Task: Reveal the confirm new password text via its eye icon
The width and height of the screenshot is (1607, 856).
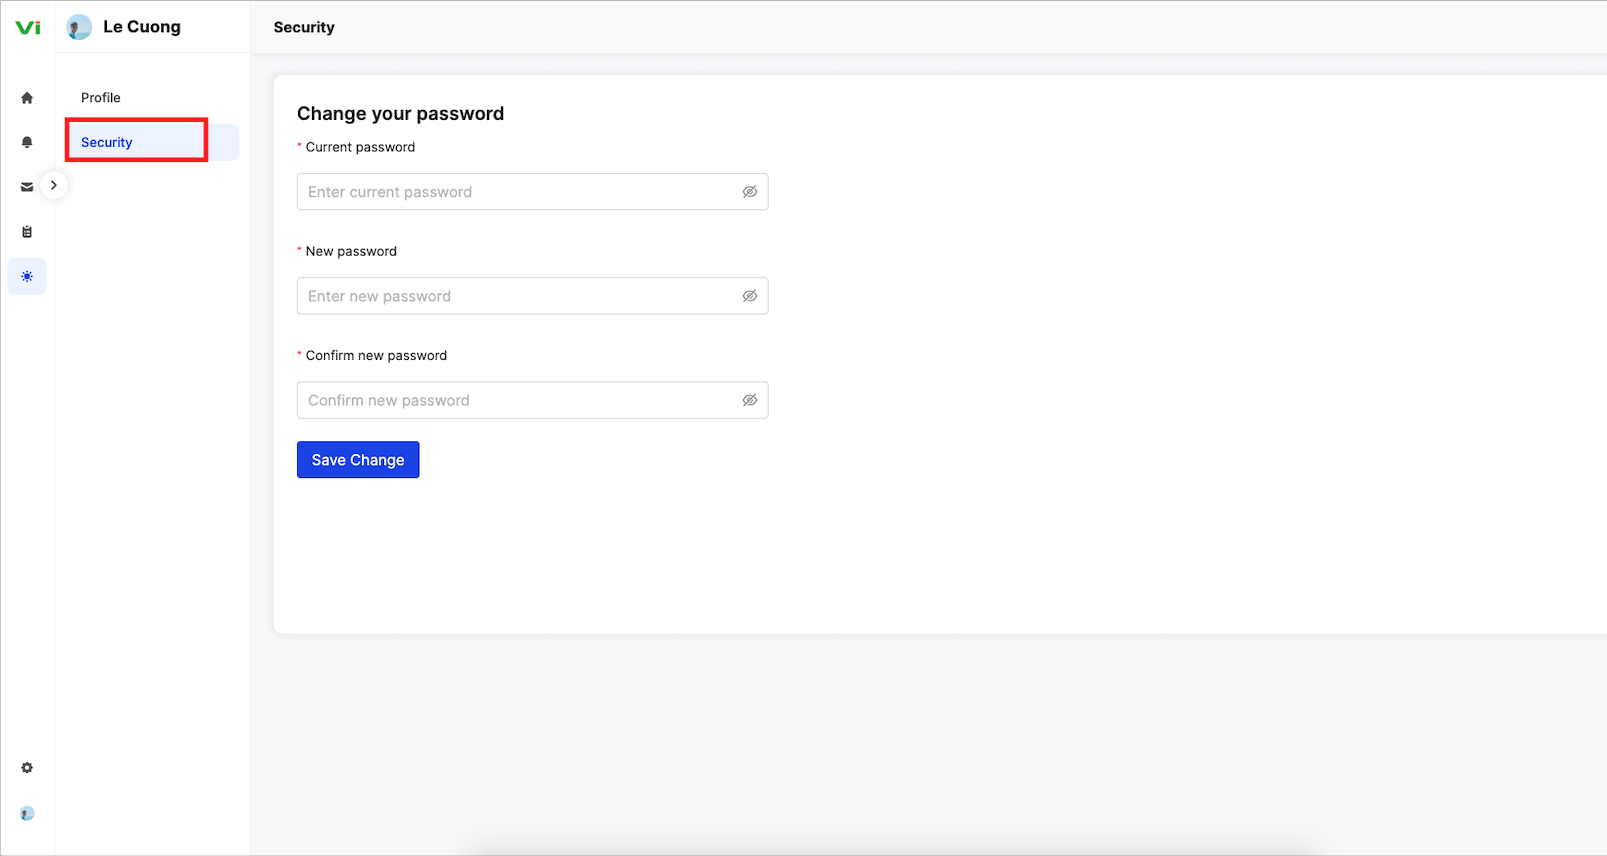Action: pyautogui.click(x=749, y=400)
